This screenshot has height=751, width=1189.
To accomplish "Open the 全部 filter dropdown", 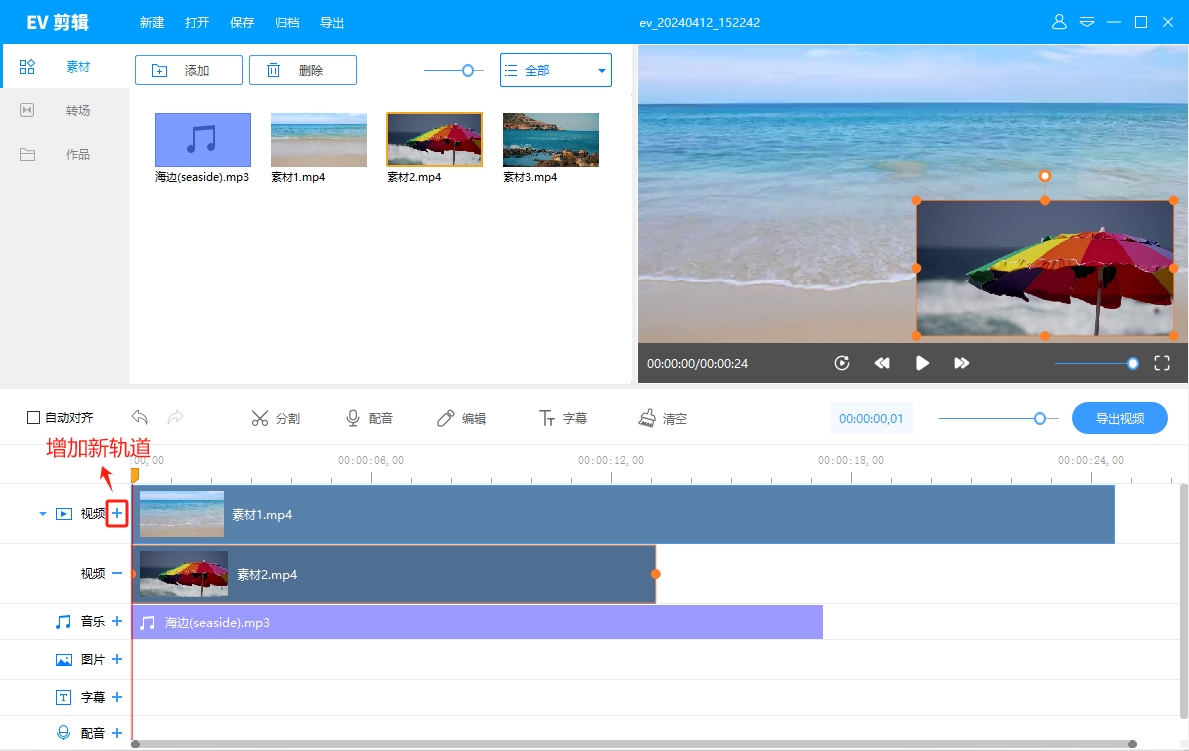I will click(555, 71).
